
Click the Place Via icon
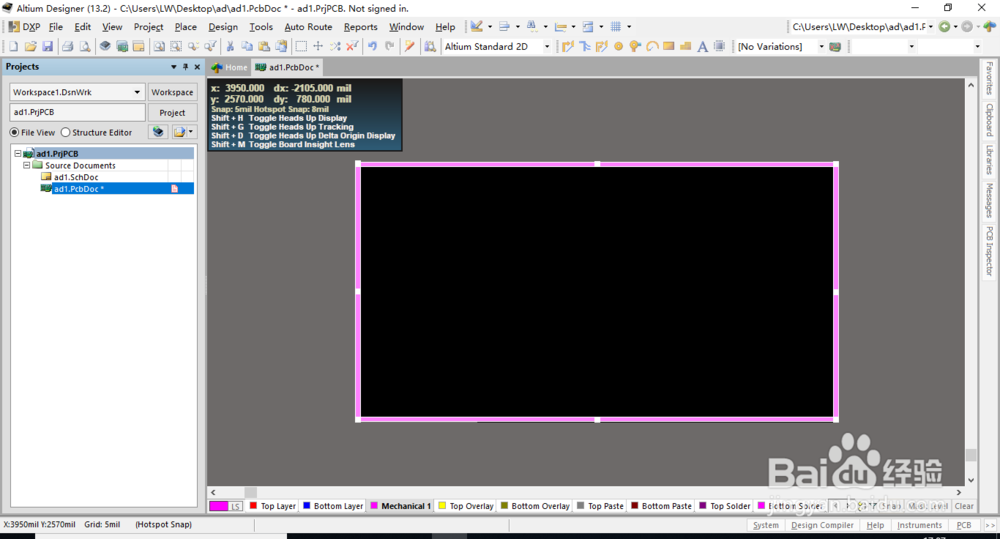pos(635,47)
